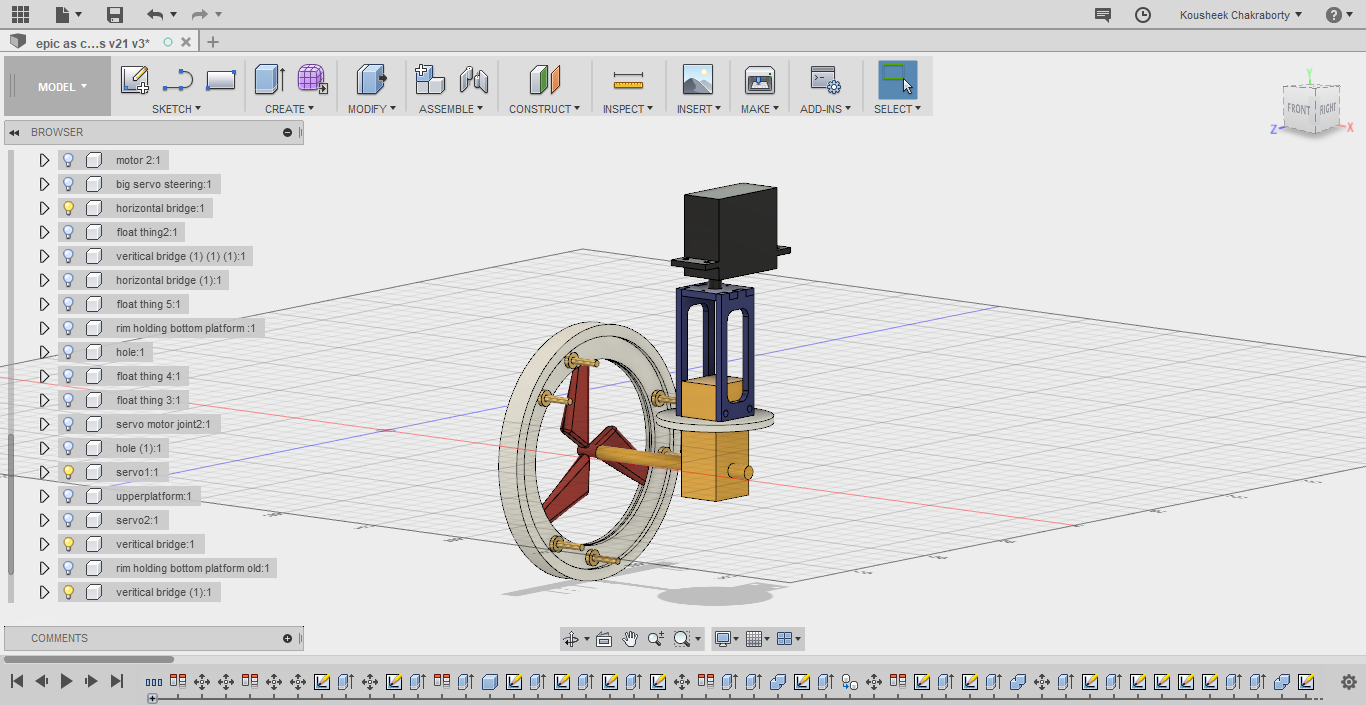Click the Measure tool under Inspect
1366x705 pixels.
coord(628,80)
